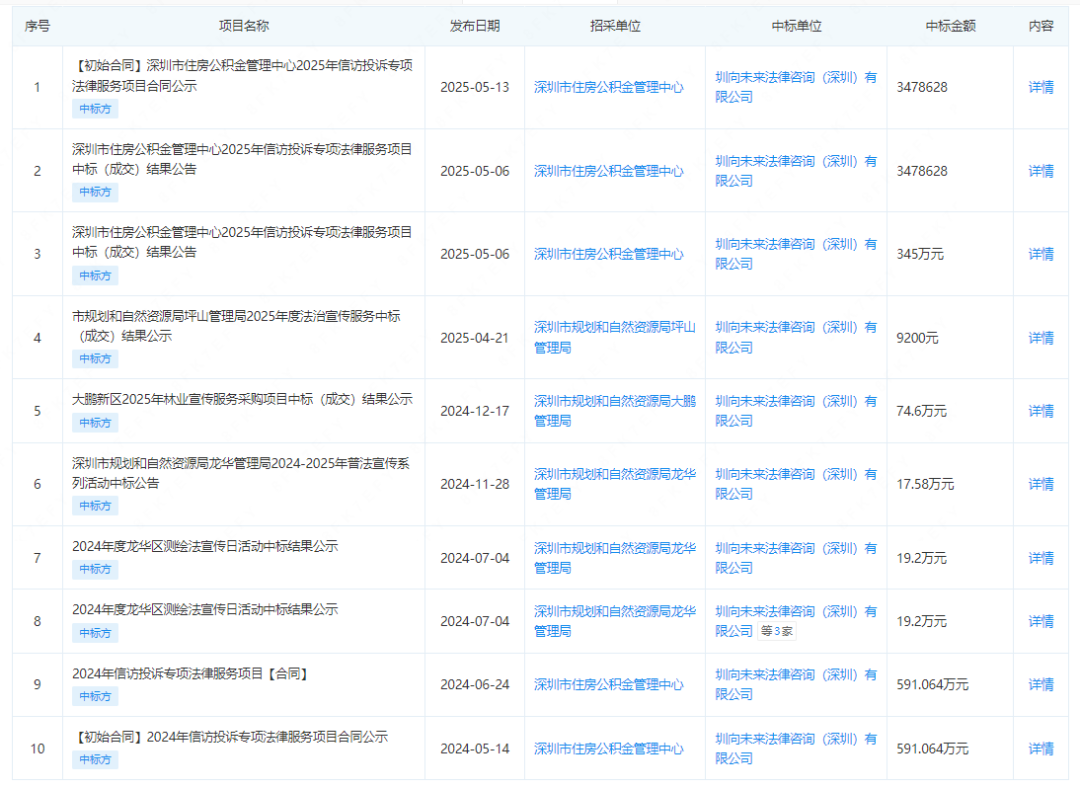
Task: Click 深圳市住房公积金管理中心 link in row 1
Action: coord(608,87)
